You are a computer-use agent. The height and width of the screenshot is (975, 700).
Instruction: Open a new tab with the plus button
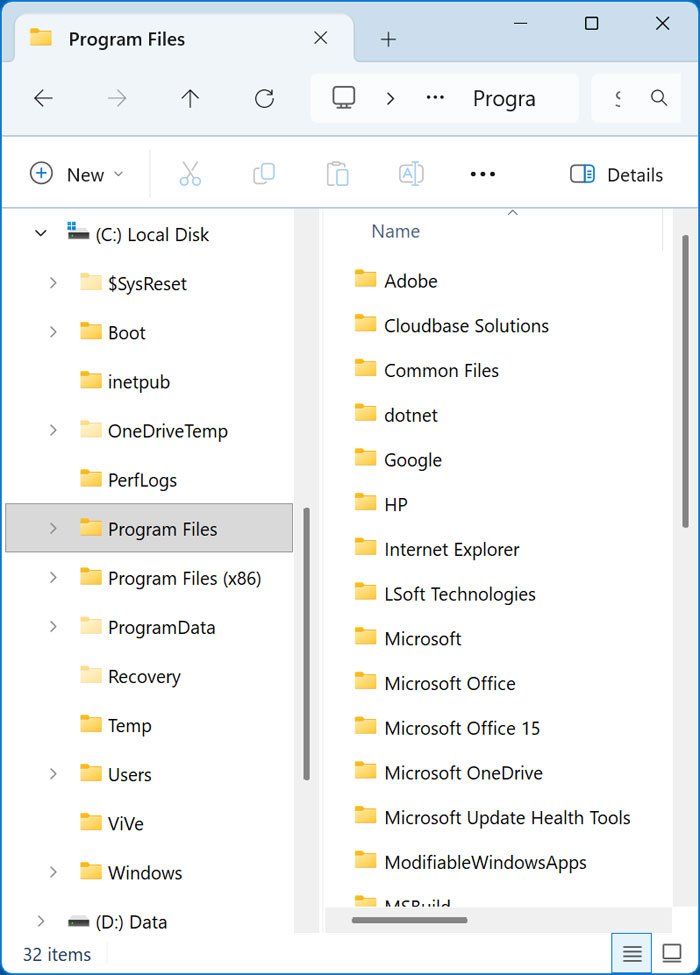(x=388, y=39)
